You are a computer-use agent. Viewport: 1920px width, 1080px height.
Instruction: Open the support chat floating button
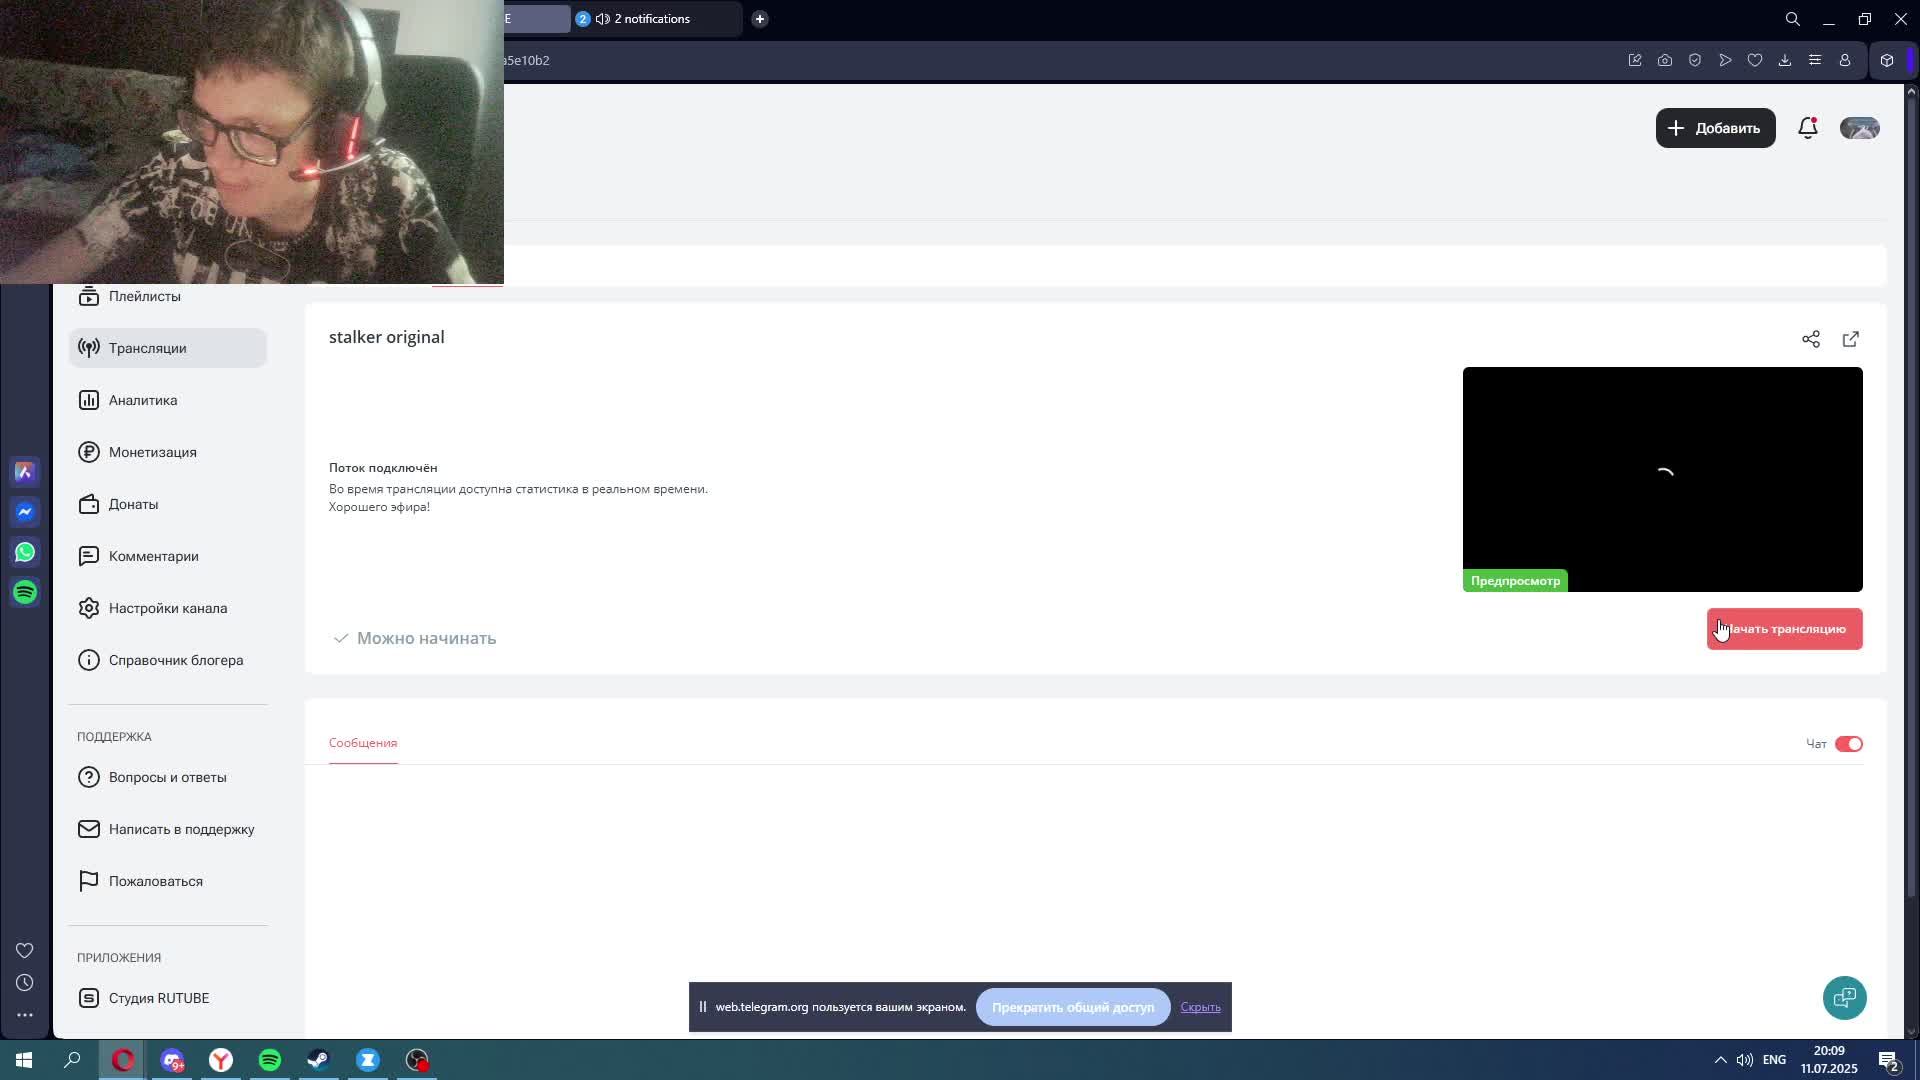pos(1844,998)
